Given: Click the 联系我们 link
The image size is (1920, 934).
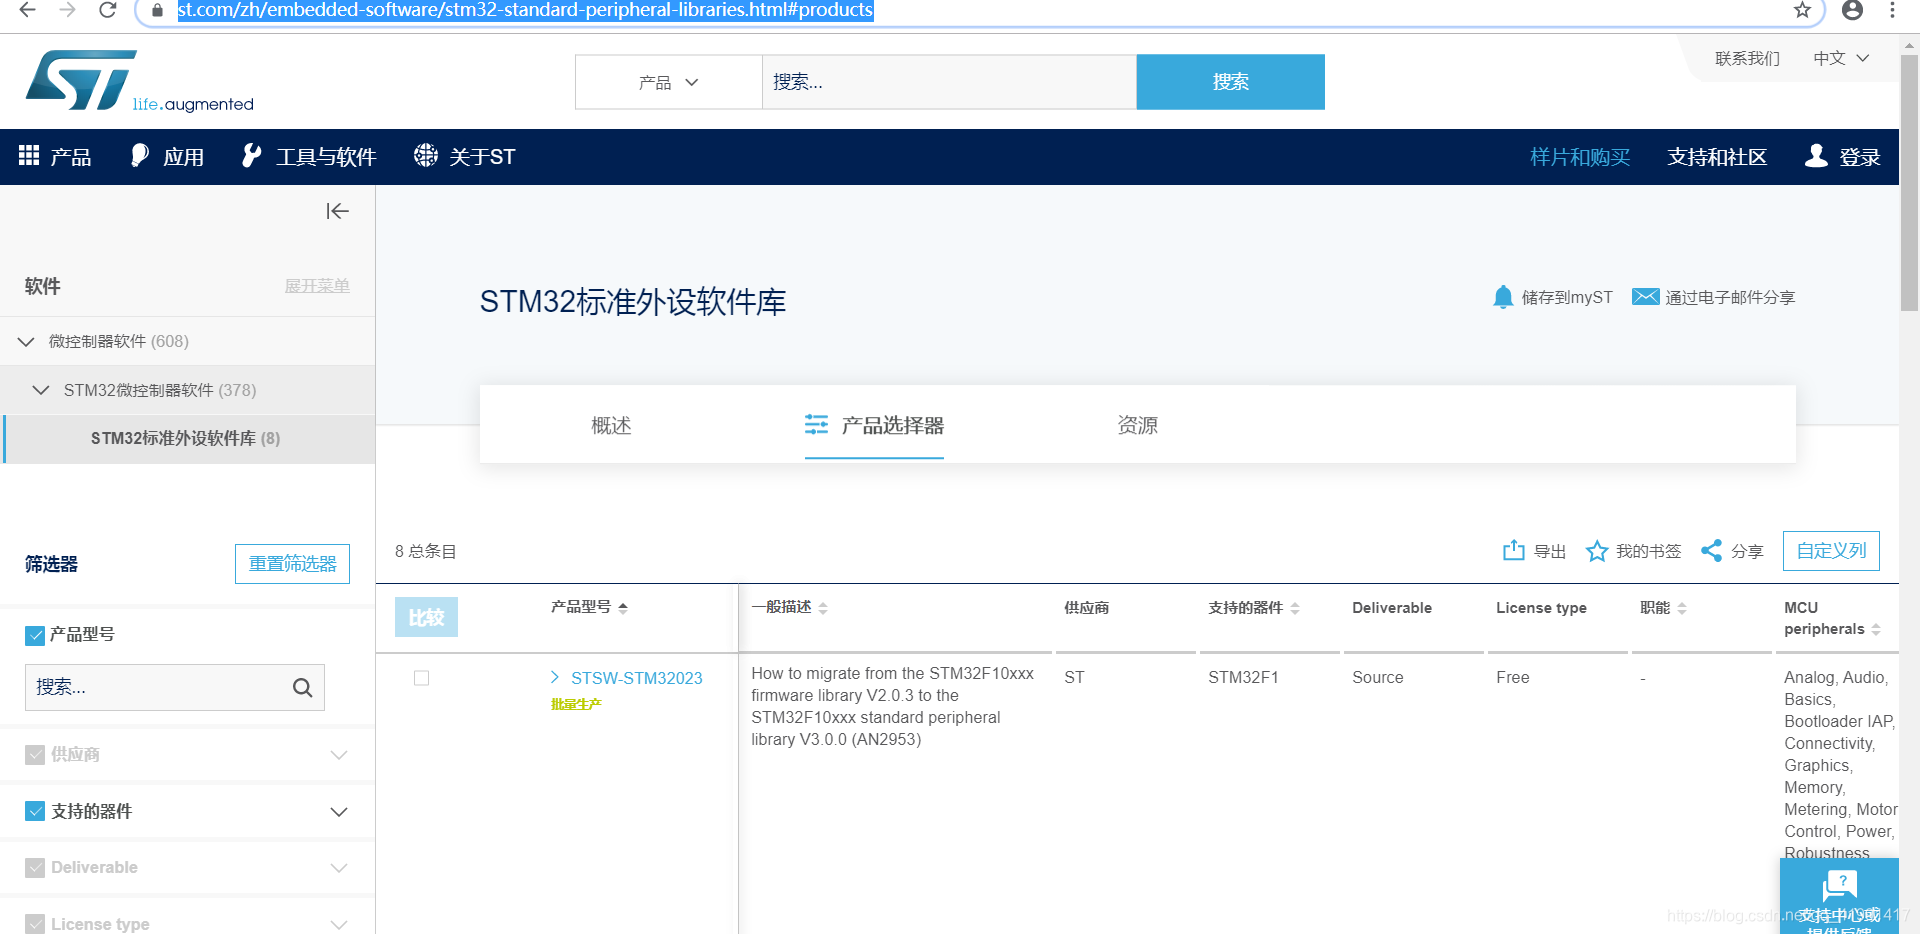Looking at the screenshot, I should pyautogui.click(x=1747, y=58).
